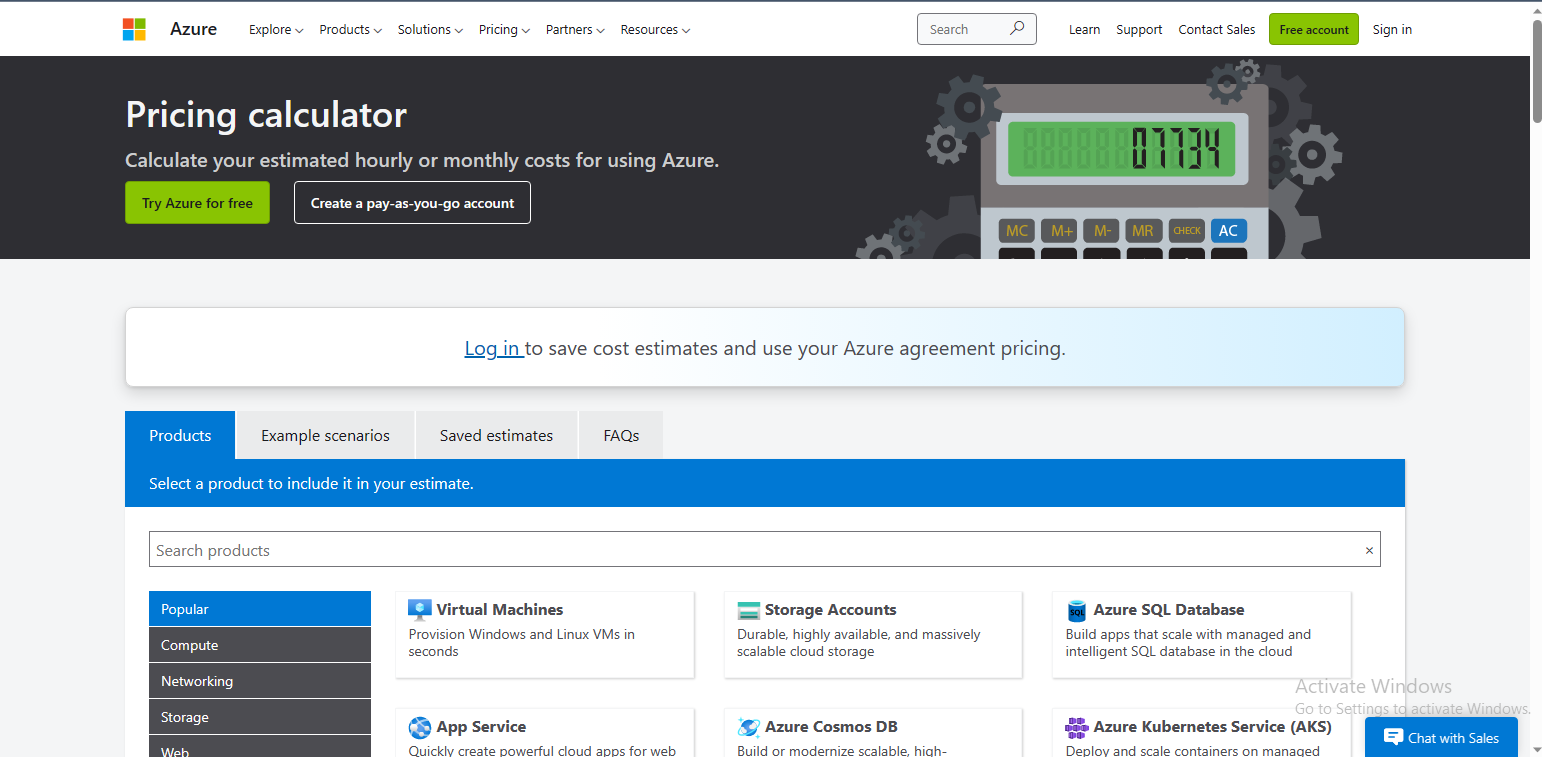Click the Microsoft logo icon
The image size is (1542, 757).
pos(134,29)
